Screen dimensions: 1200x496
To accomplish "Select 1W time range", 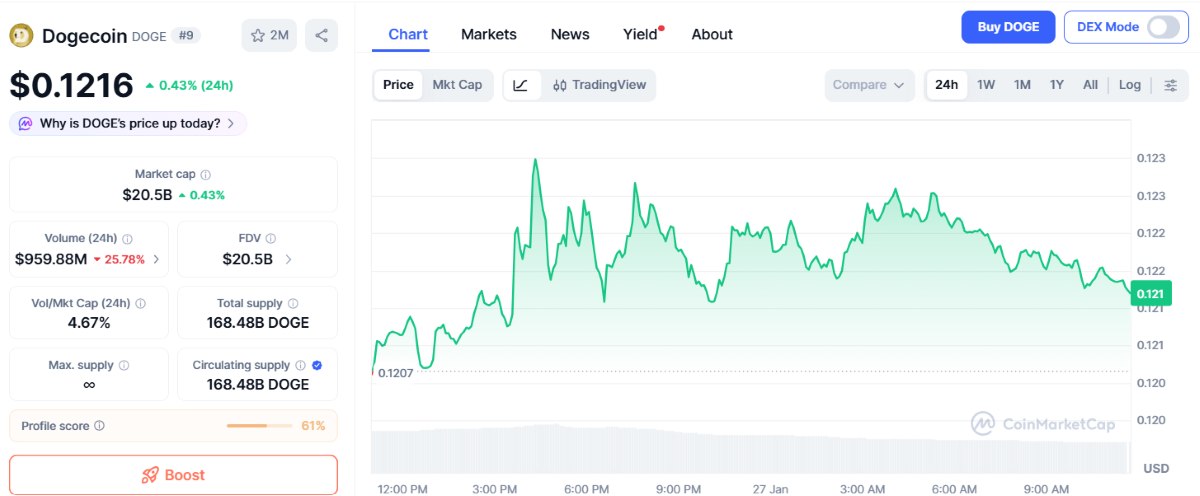I will [986, 85].
